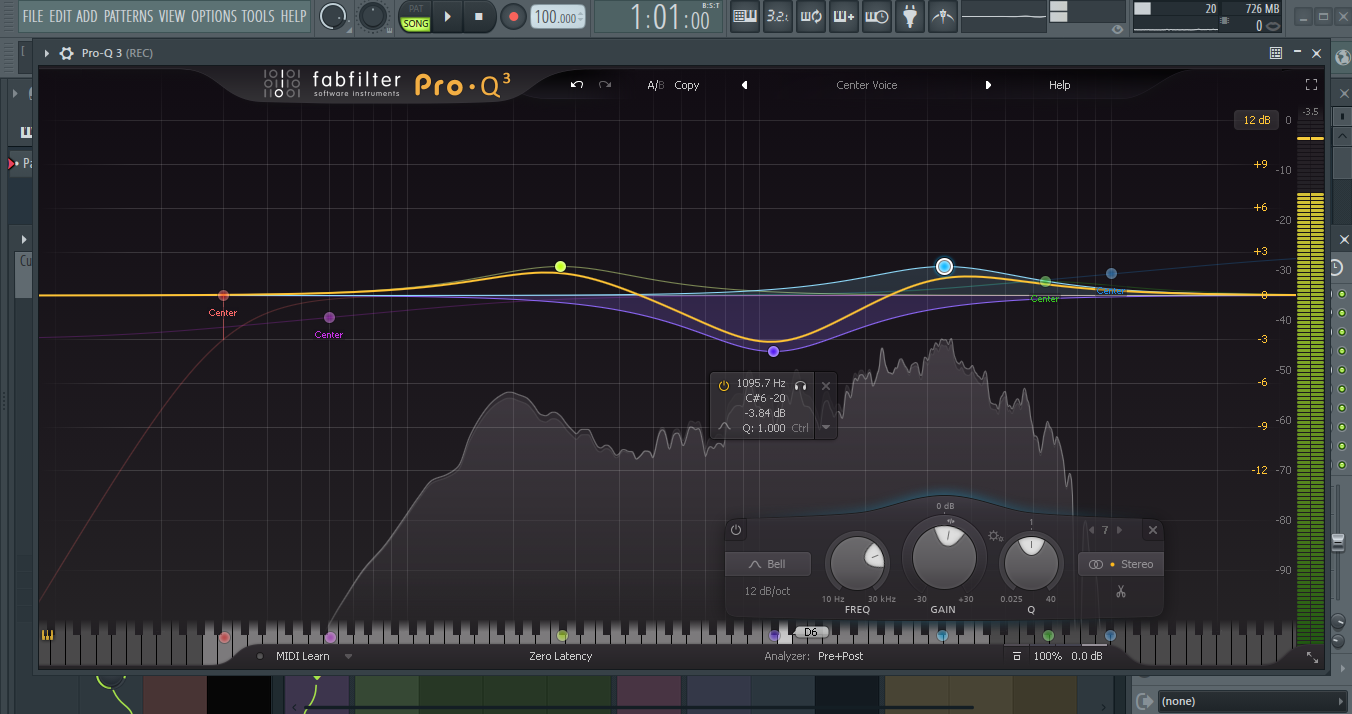Click the FL Studio stop button

click(478, 16)
